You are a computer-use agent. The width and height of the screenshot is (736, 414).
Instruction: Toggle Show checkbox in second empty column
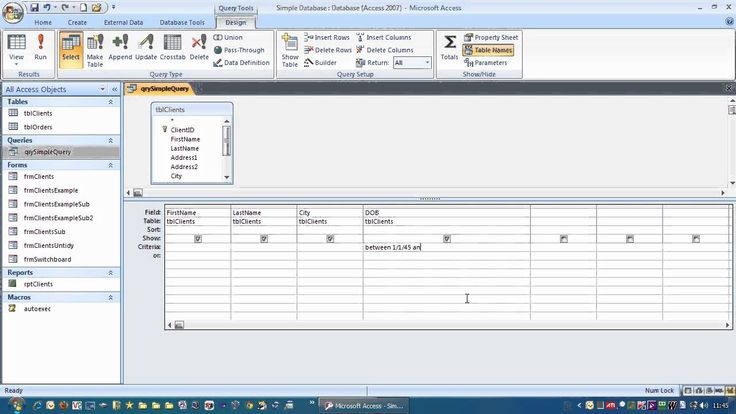[630, 239]
